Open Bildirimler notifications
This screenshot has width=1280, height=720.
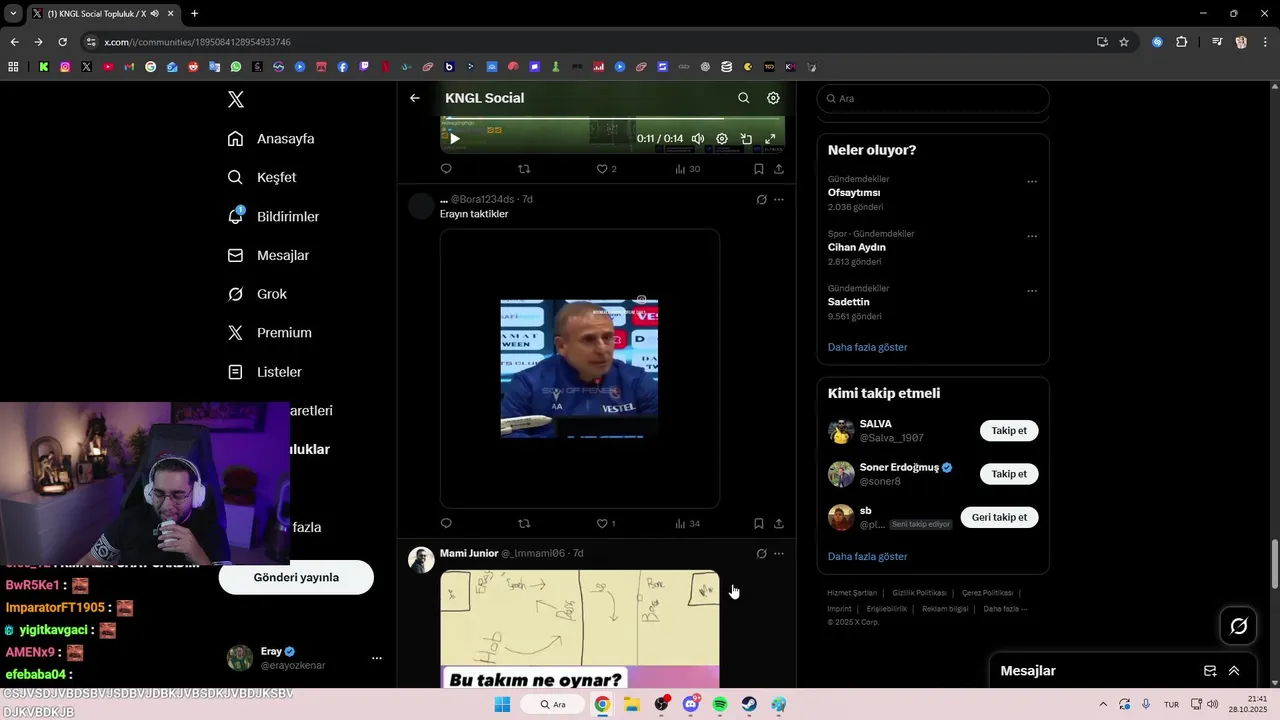(273, 216)
